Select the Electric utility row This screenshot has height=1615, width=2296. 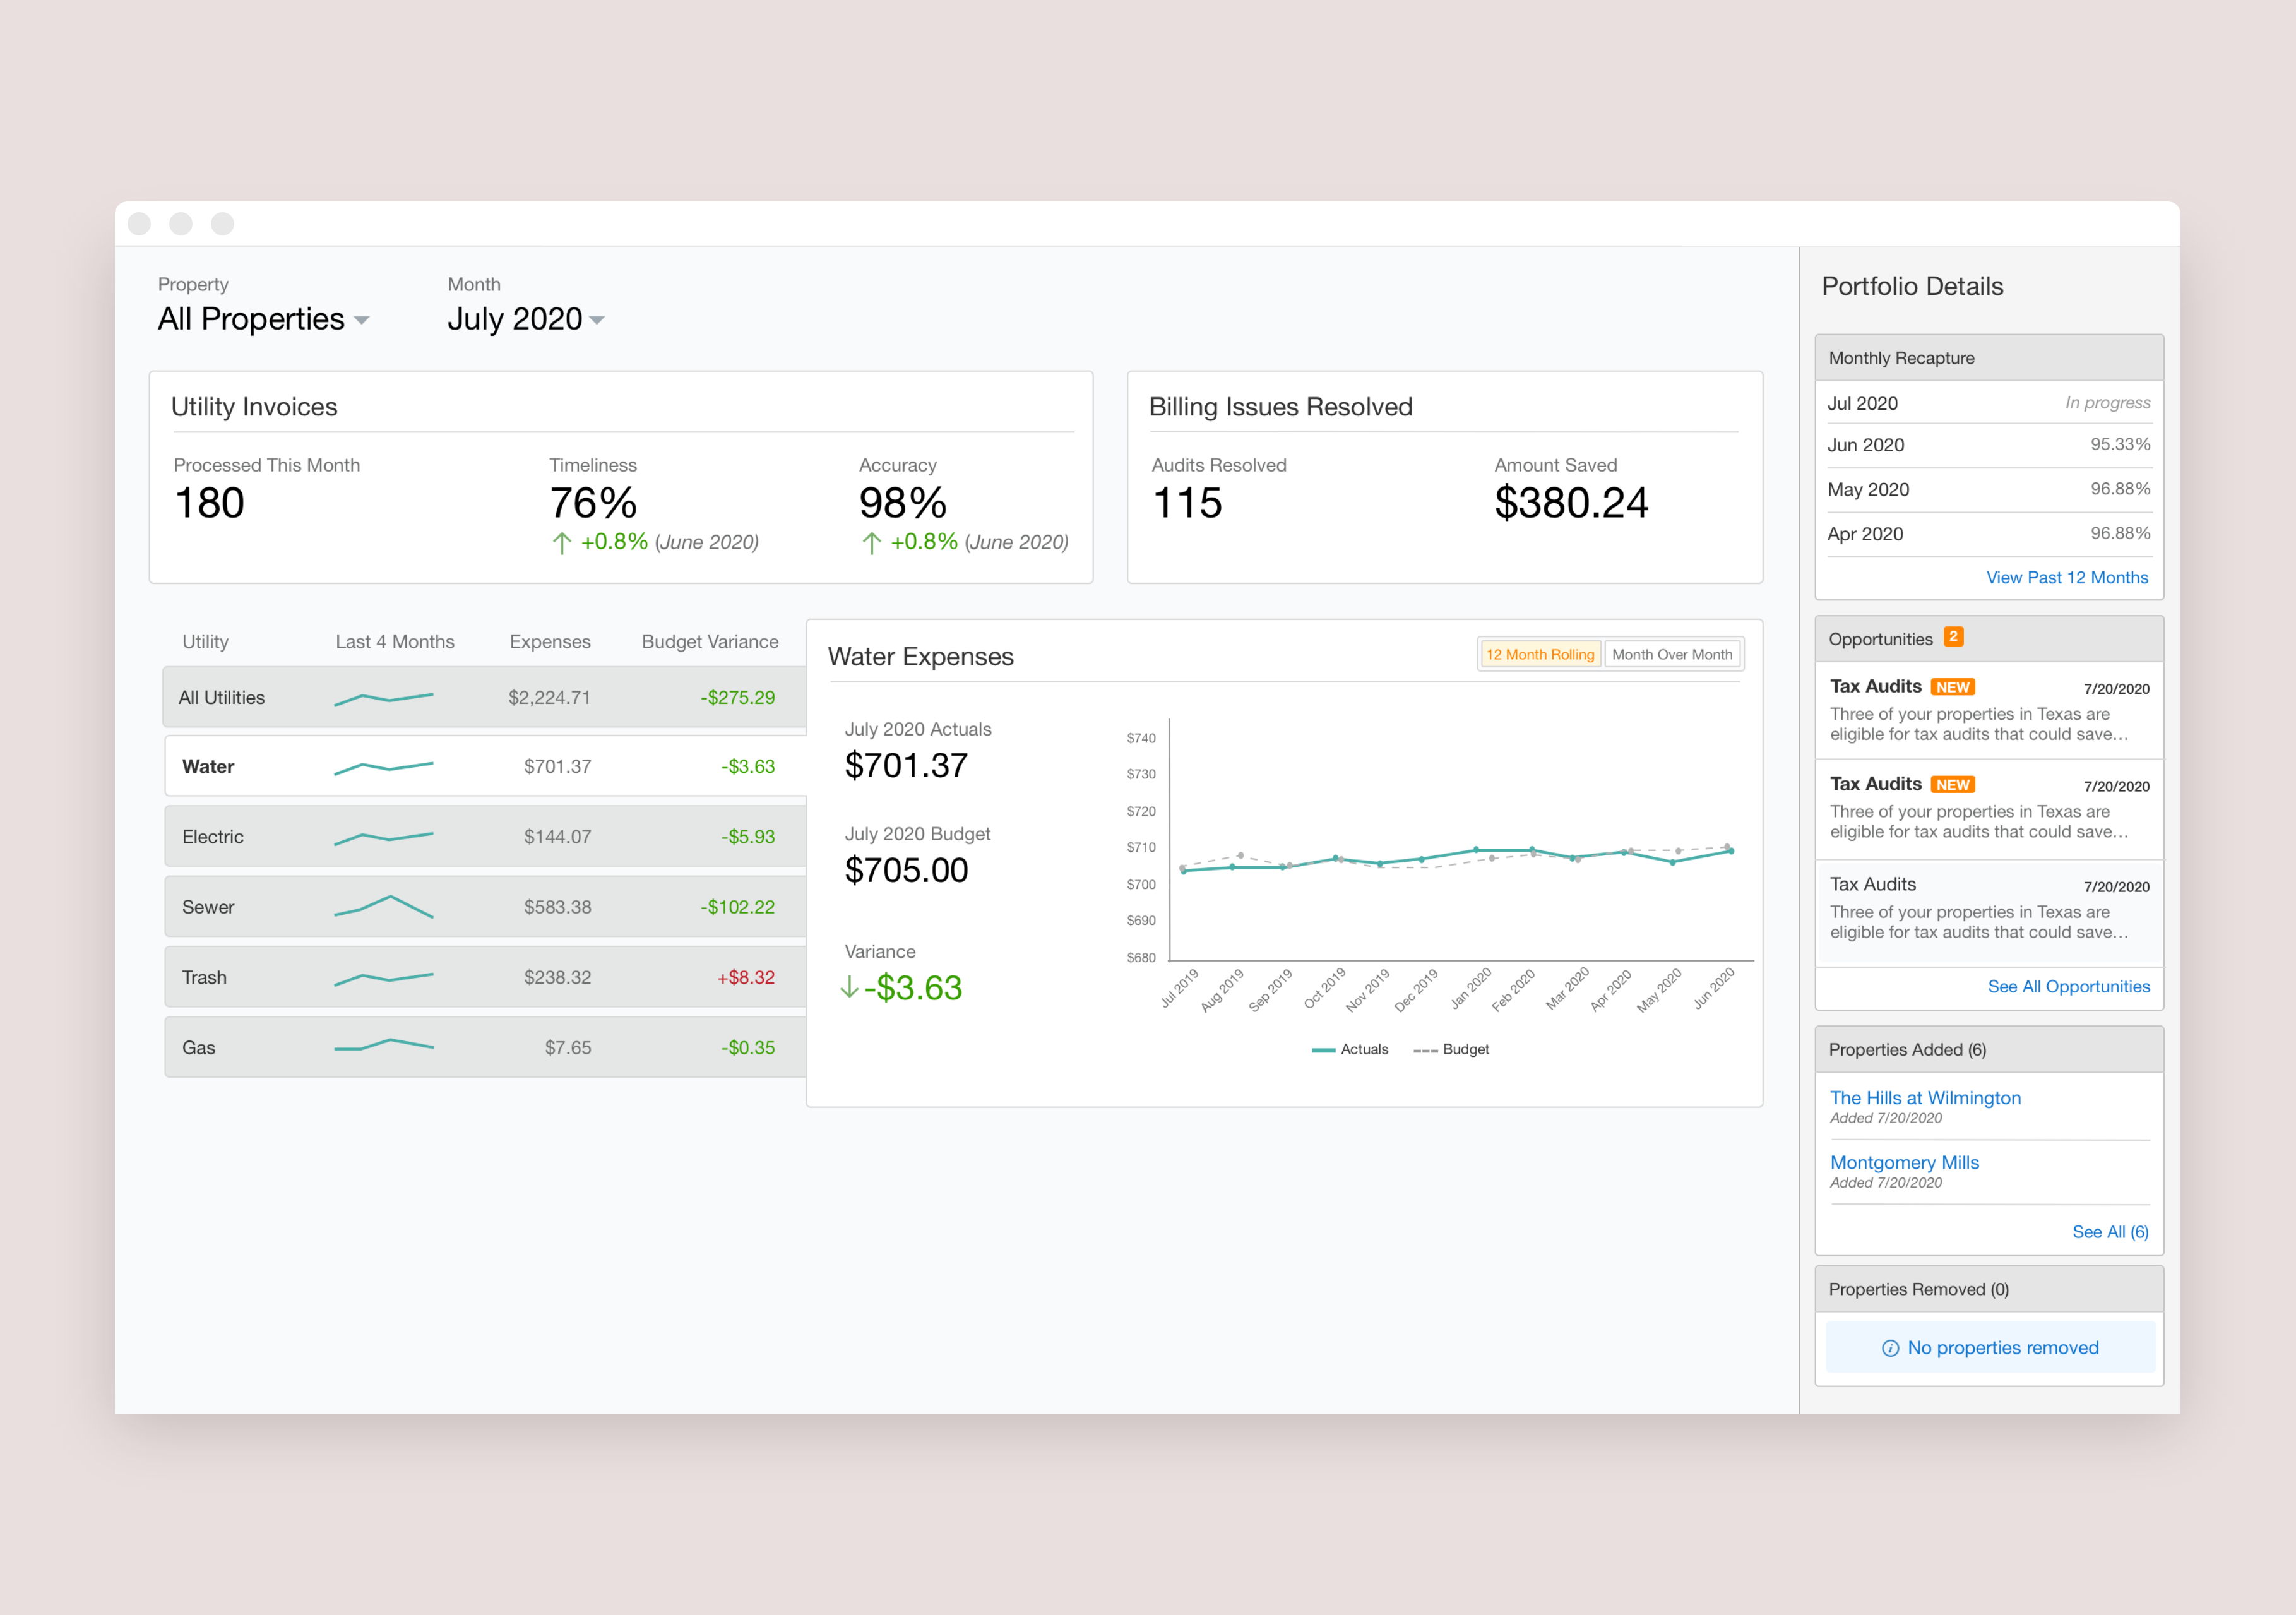point(213,837)
